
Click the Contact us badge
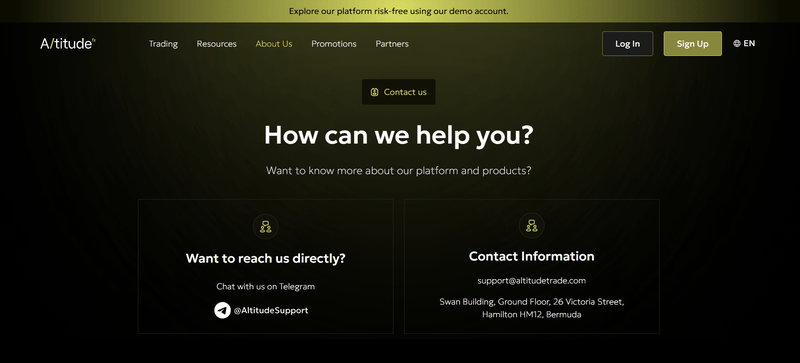click(398, 92)
